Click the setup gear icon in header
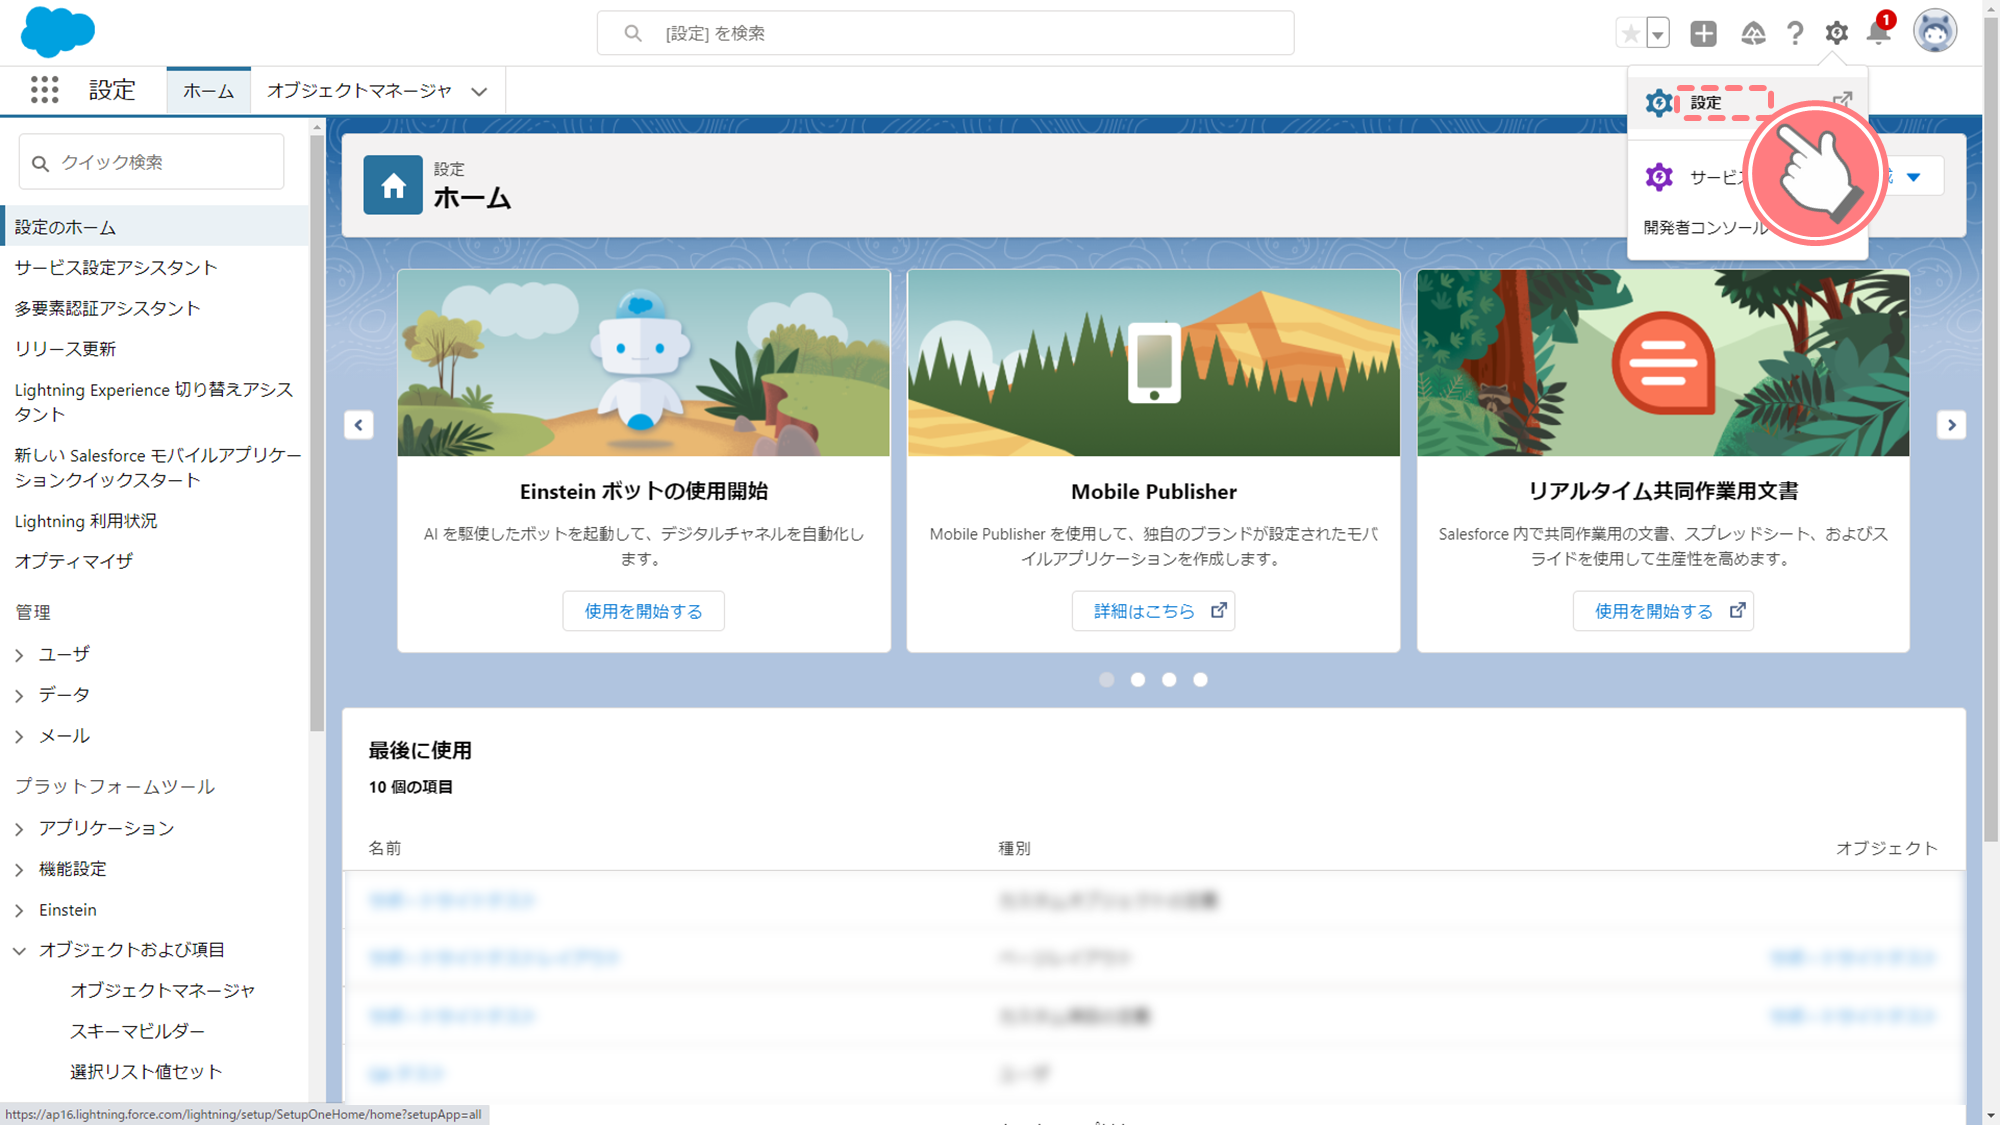The height and width of the screenshot is (1125, 2000). click(x=1836, y=33)
